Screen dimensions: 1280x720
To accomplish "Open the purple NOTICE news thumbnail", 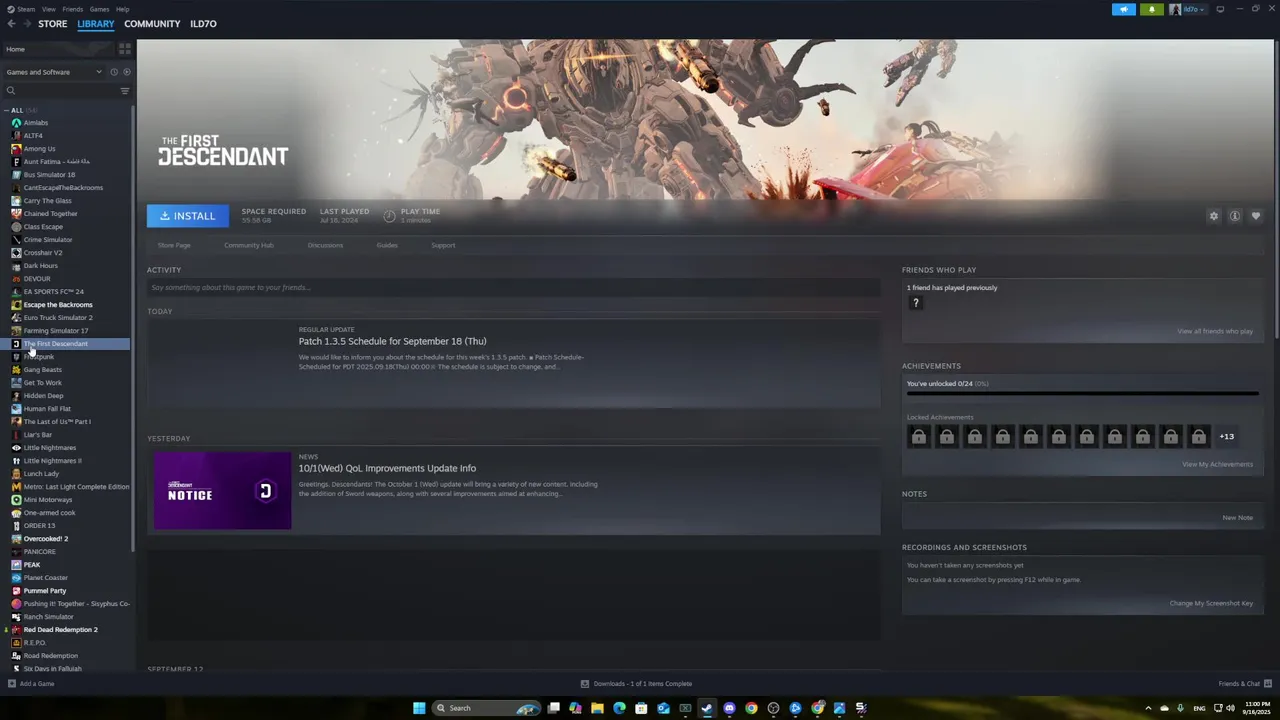I will [222, 490].
